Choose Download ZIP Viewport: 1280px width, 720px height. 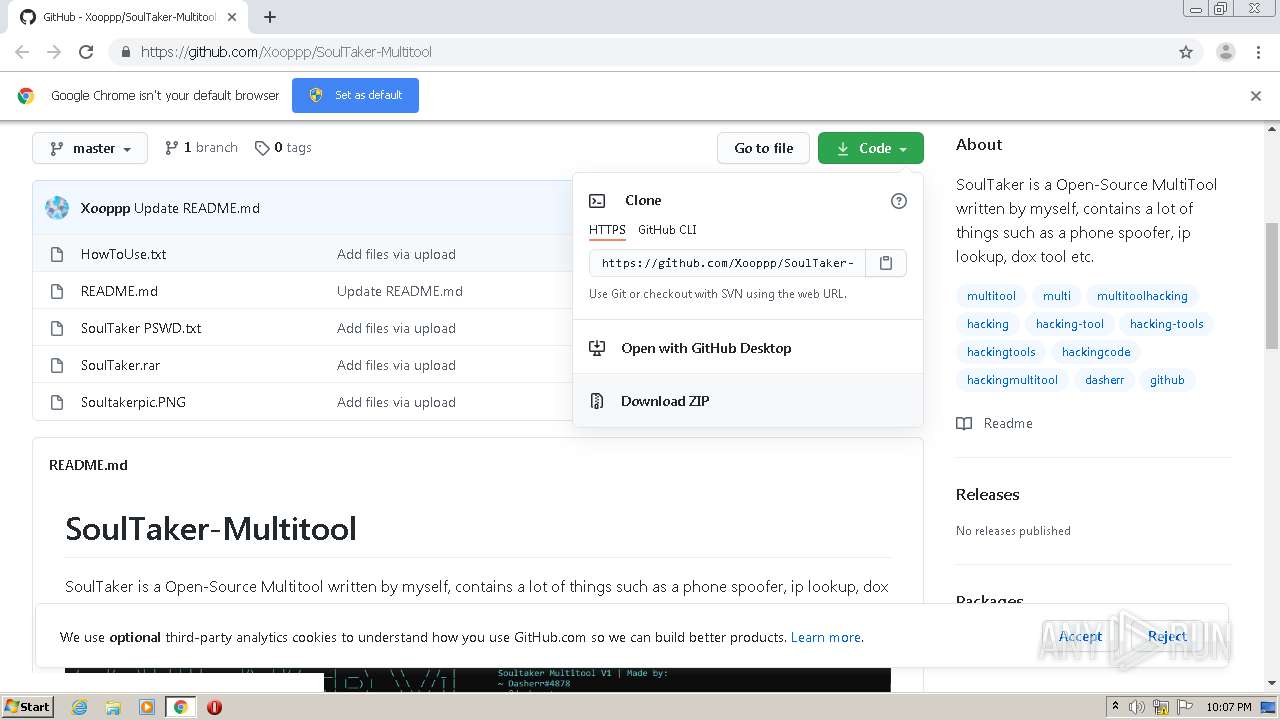pos(748,401)
